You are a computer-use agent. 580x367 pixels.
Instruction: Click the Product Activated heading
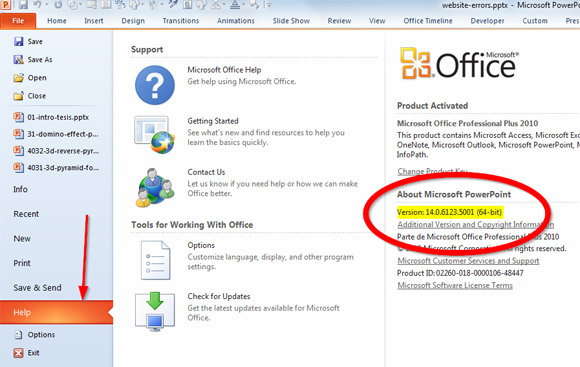432,106
